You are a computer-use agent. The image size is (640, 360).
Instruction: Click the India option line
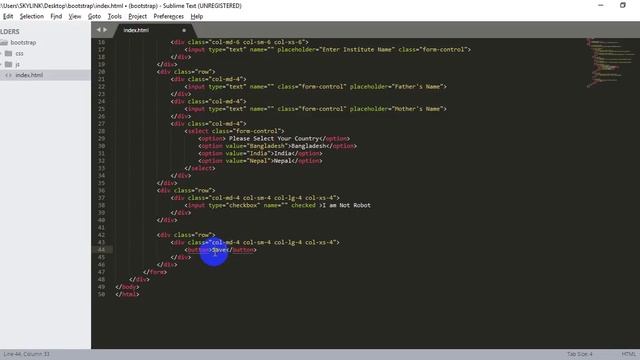click(260, 153)
